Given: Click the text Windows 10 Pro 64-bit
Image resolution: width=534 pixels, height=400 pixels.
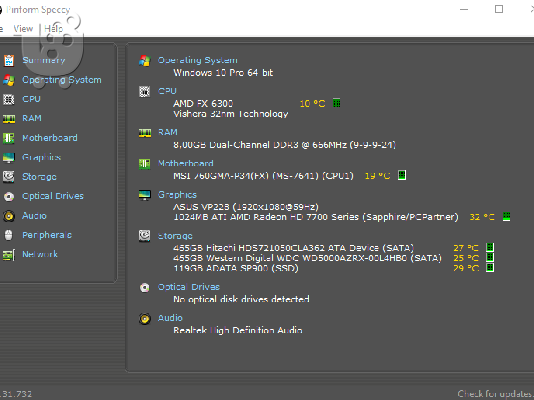Looking at the screenshot, I should click(223, 73).
